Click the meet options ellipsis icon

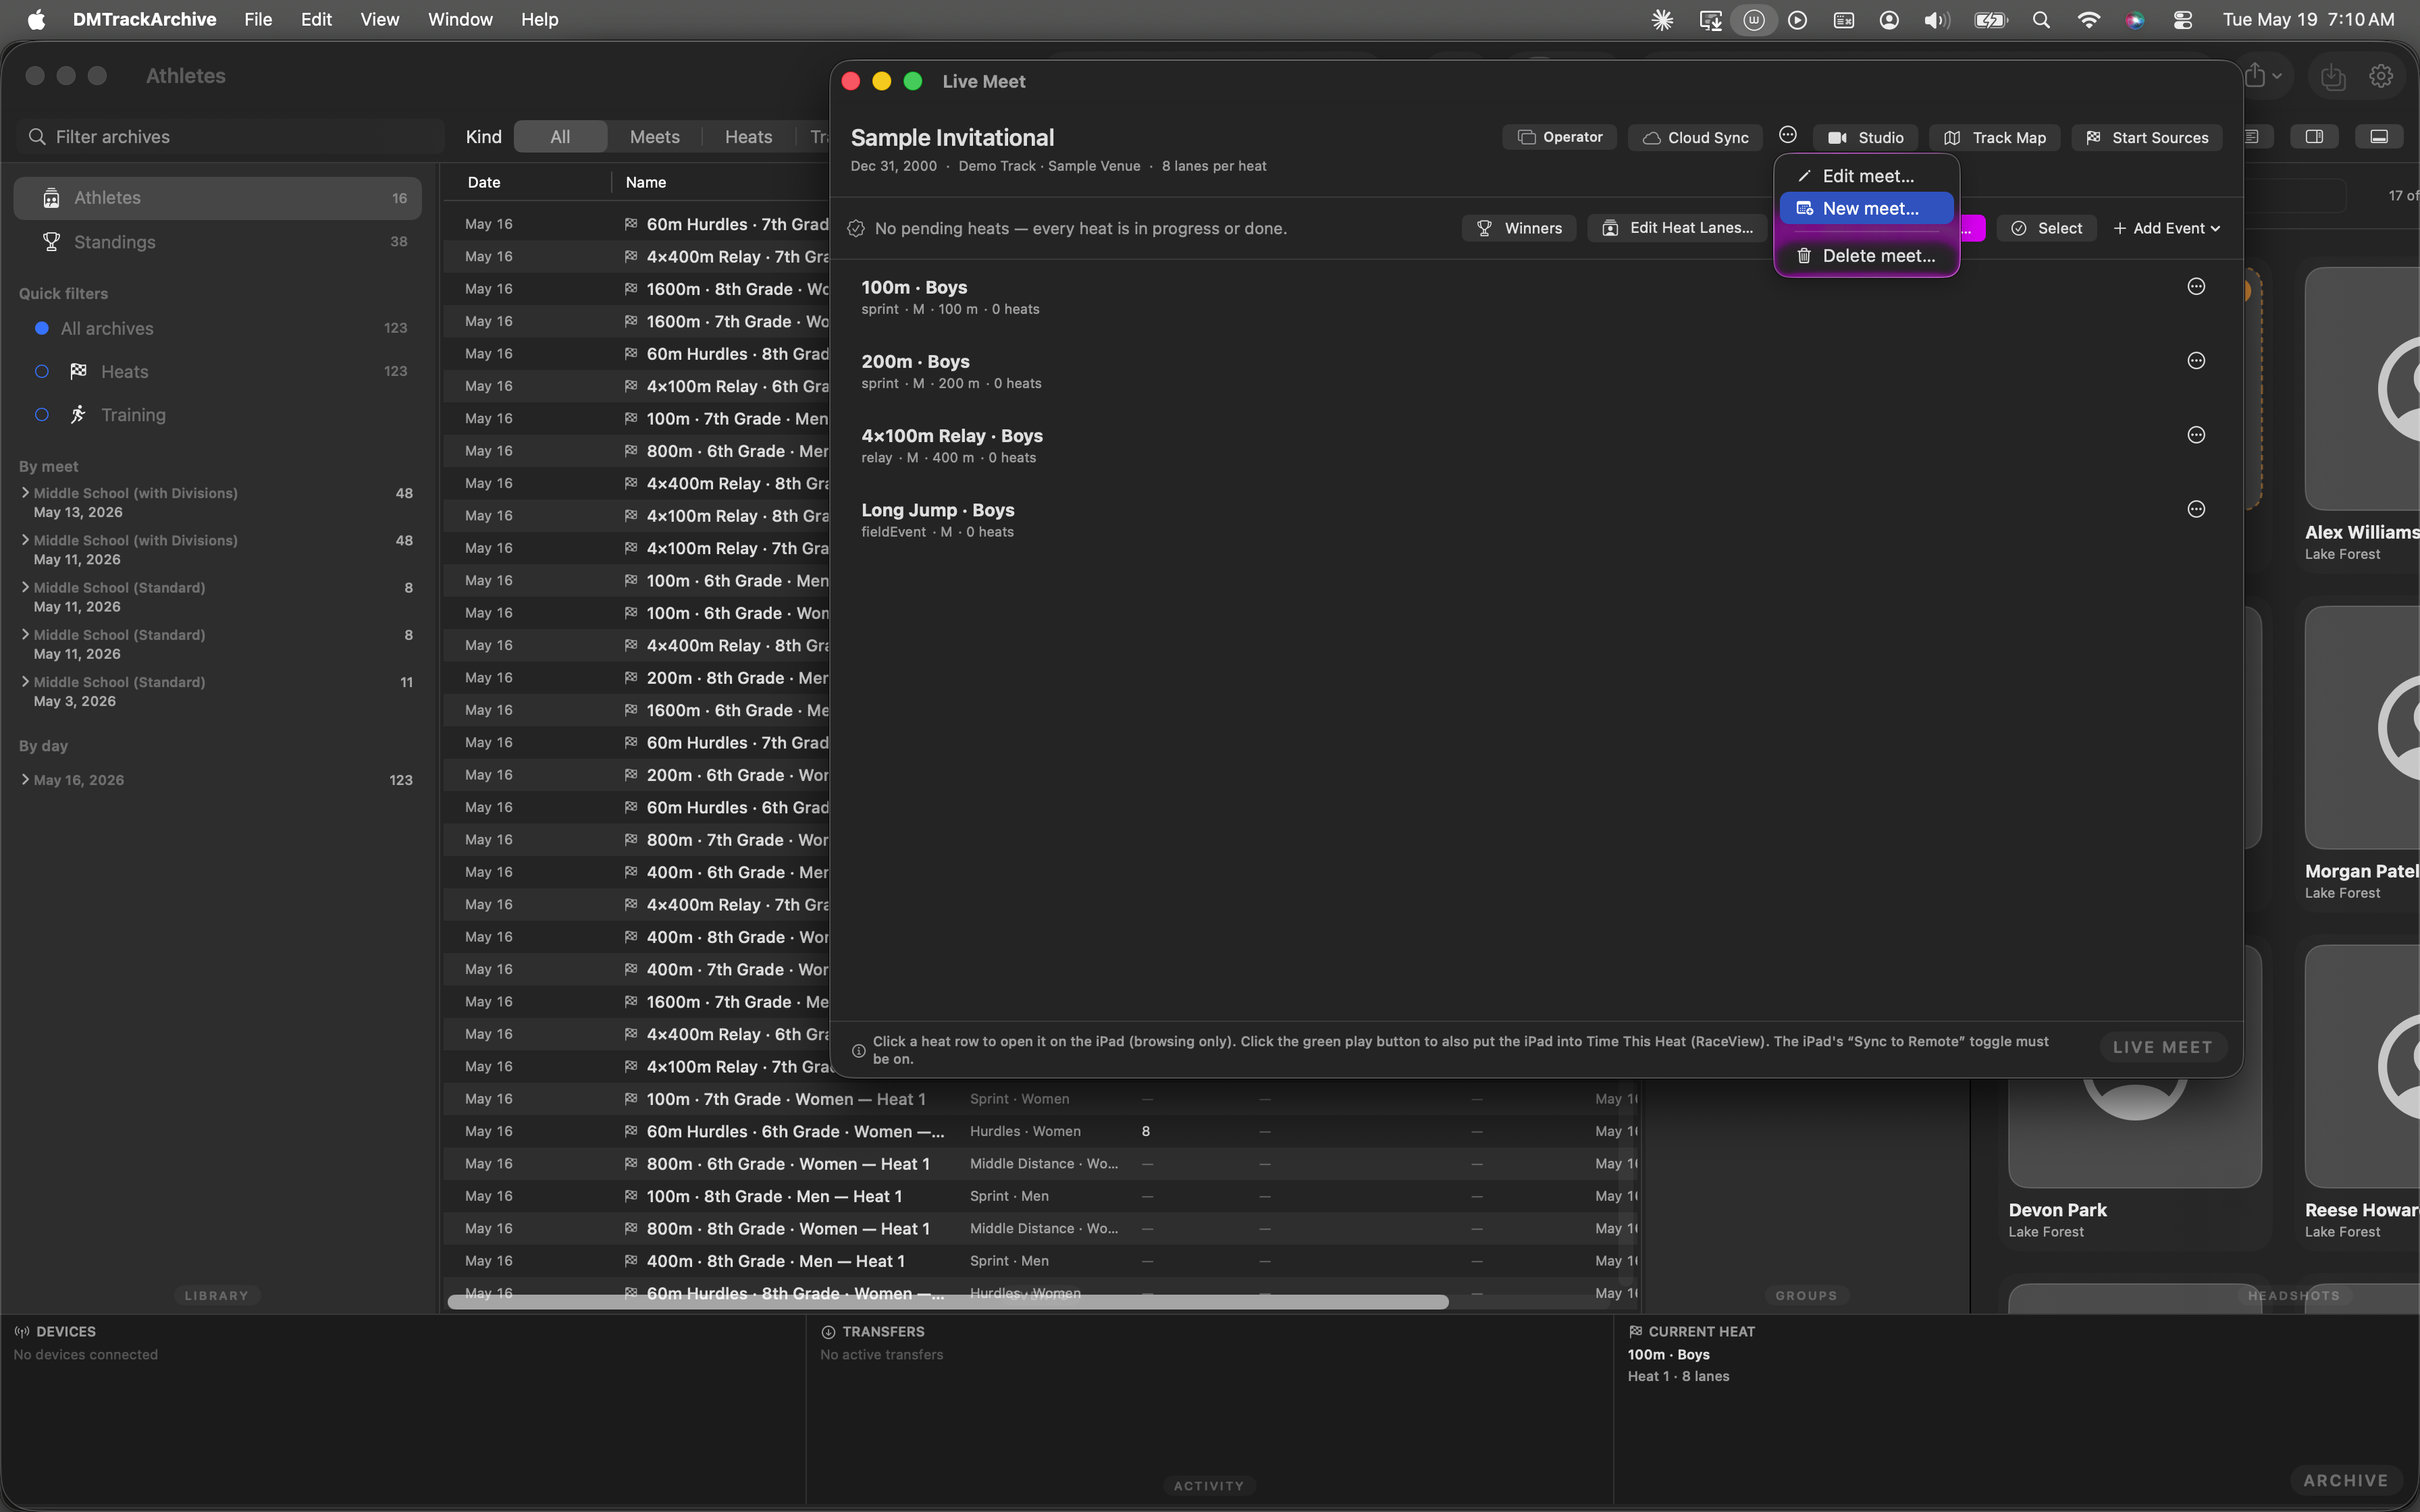(1788, 135)
